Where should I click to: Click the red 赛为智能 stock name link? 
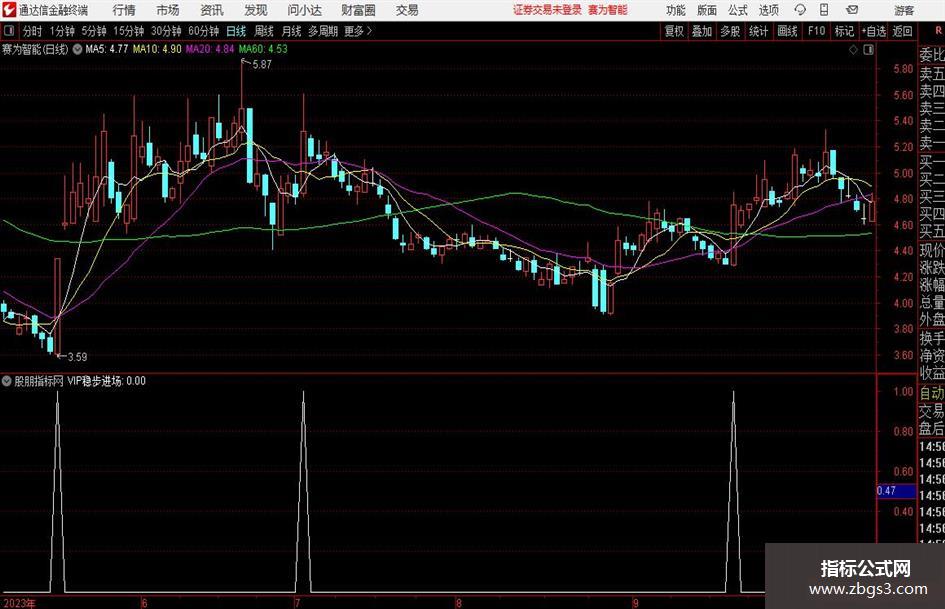coord(608,10)
